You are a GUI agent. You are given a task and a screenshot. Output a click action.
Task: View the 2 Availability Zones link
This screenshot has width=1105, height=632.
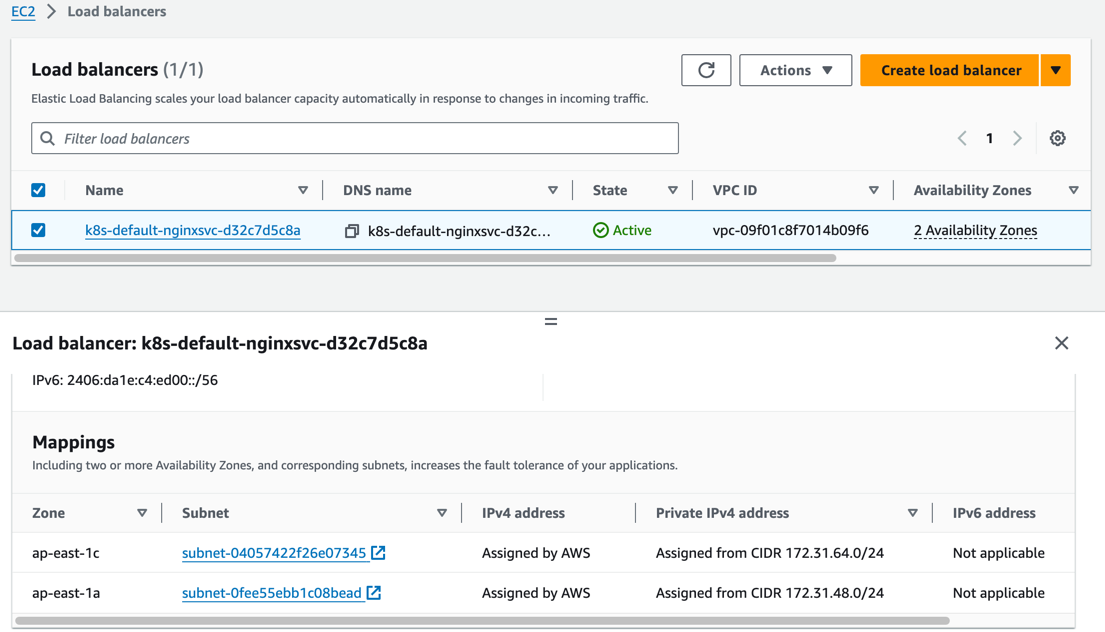974,230
